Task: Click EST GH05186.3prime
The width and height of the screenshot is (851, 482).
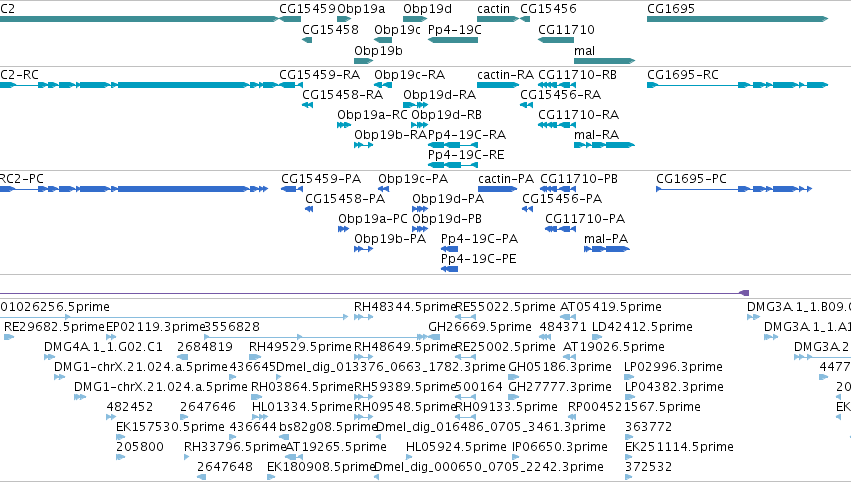Action: (513, 378)
